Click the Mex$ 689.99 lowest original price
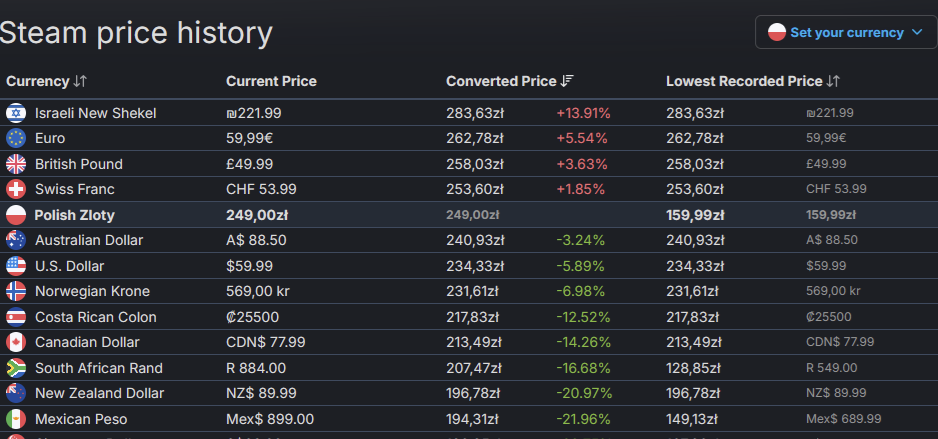The width and height of the screenshot is (938, 439). click(x=843, y=419)
